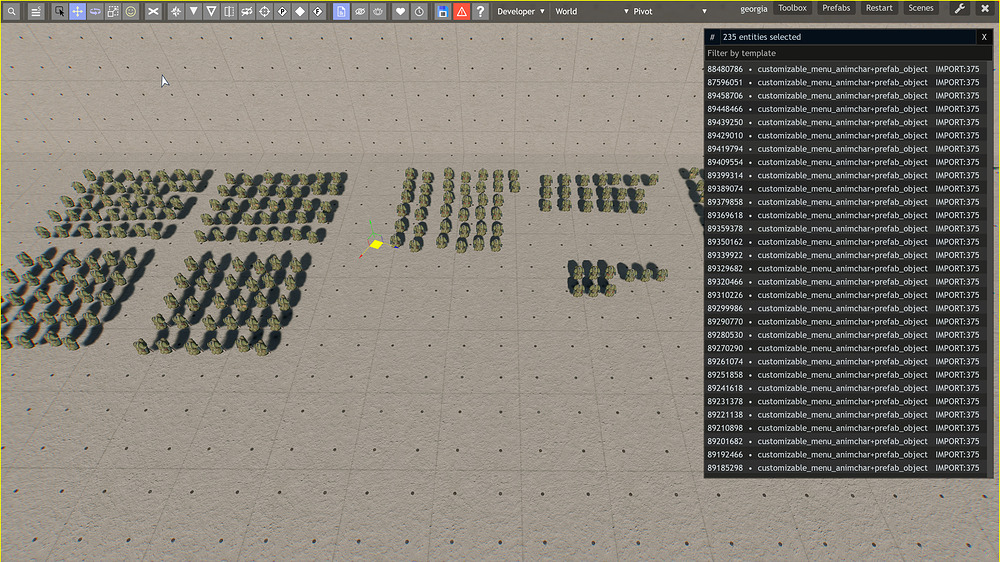Open the Toolbox tab
Viewport: 1000px width, 562px height.
[x=792, y=8]
